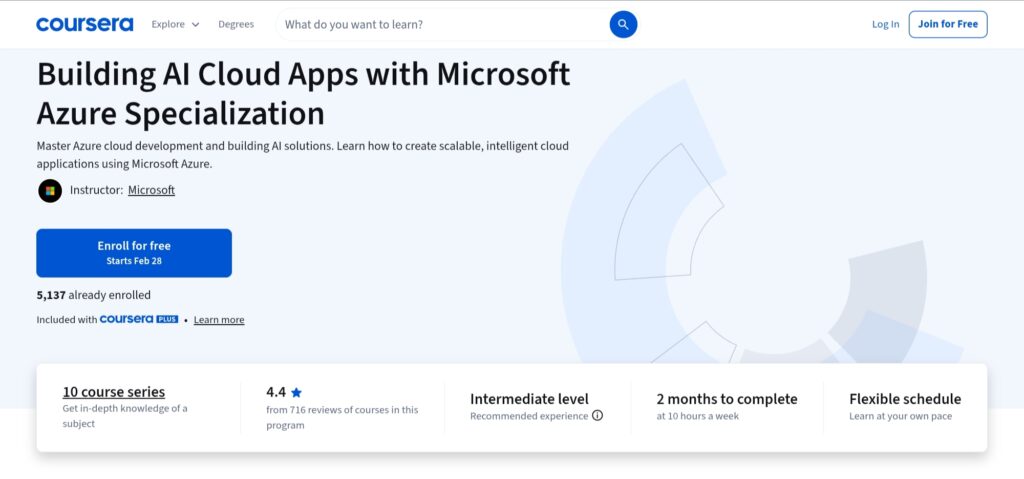This screenshot has height=479, width=1024.
Task: Click the Coursera Plus logo
Action: (138, 319)
